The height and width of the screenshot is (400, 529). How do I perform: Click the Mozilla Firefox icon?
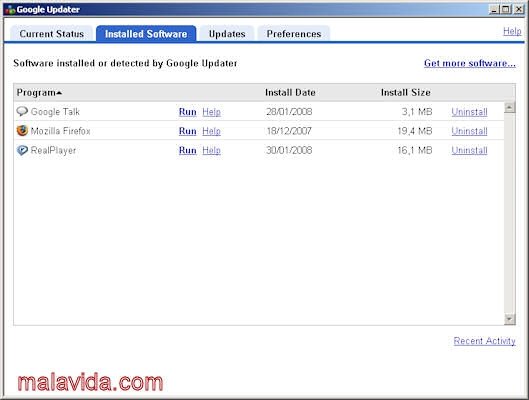point(22,131)
